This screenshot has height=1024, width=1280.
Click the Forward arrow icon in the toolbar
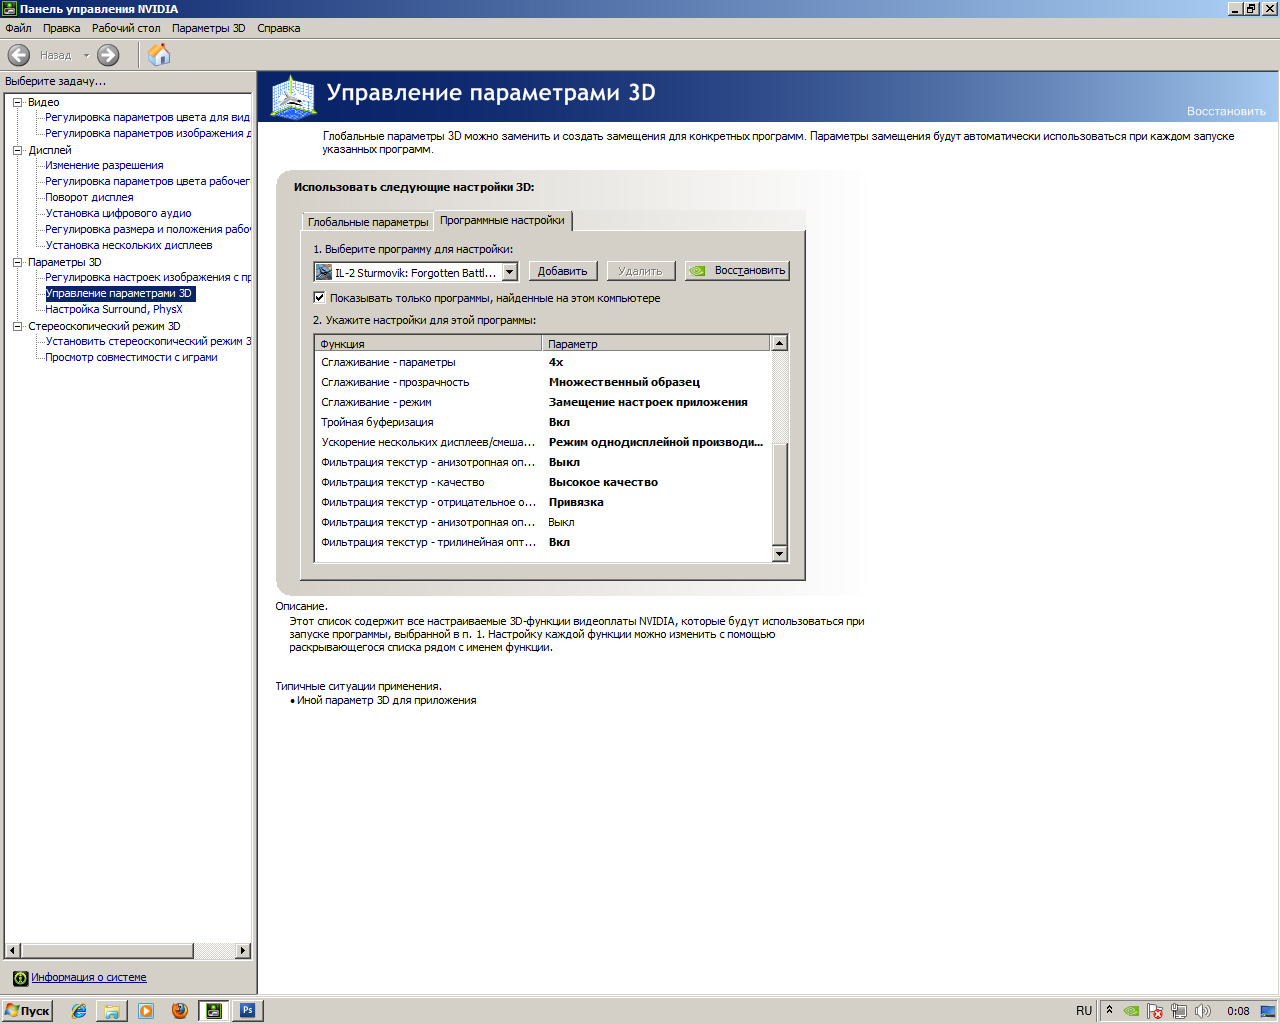click(108, 55)
